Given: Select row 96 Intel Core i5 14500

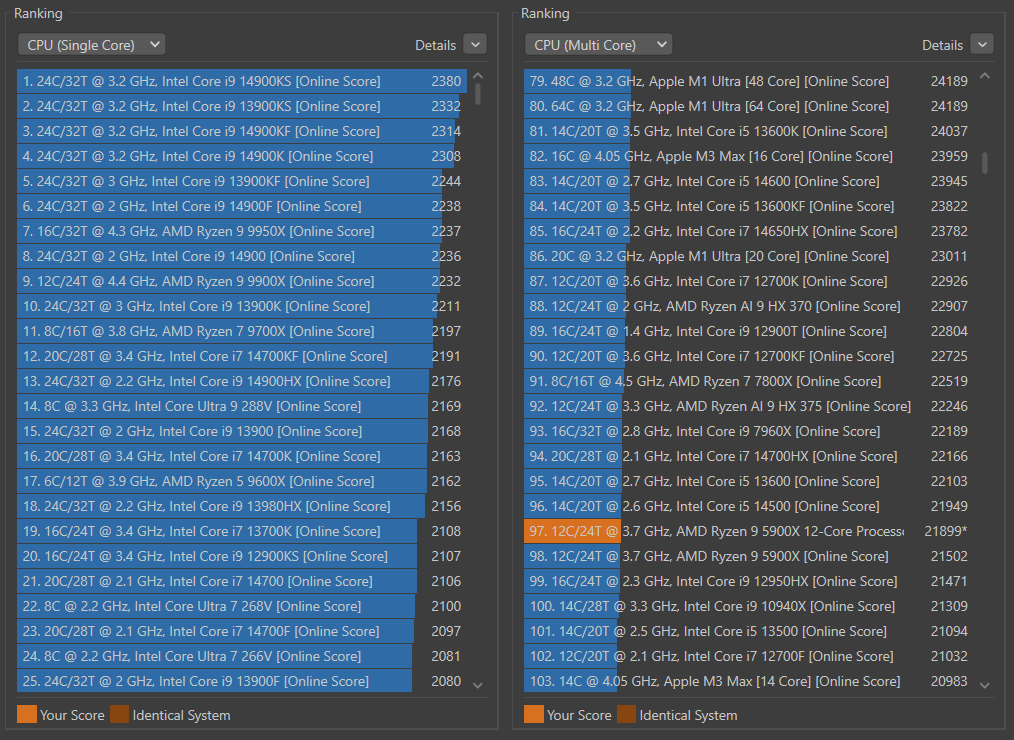Looking at the screenshot, I should (749, 506).
